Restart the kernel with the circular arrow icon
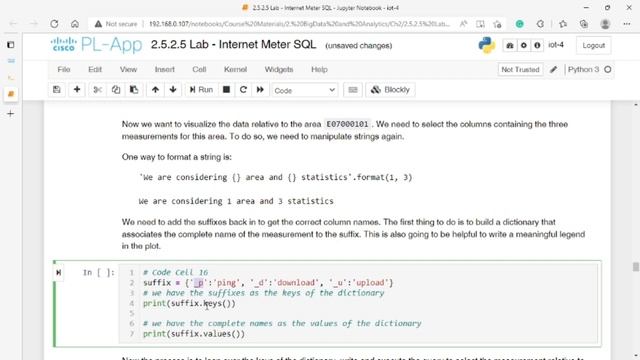 coord(243,90)
